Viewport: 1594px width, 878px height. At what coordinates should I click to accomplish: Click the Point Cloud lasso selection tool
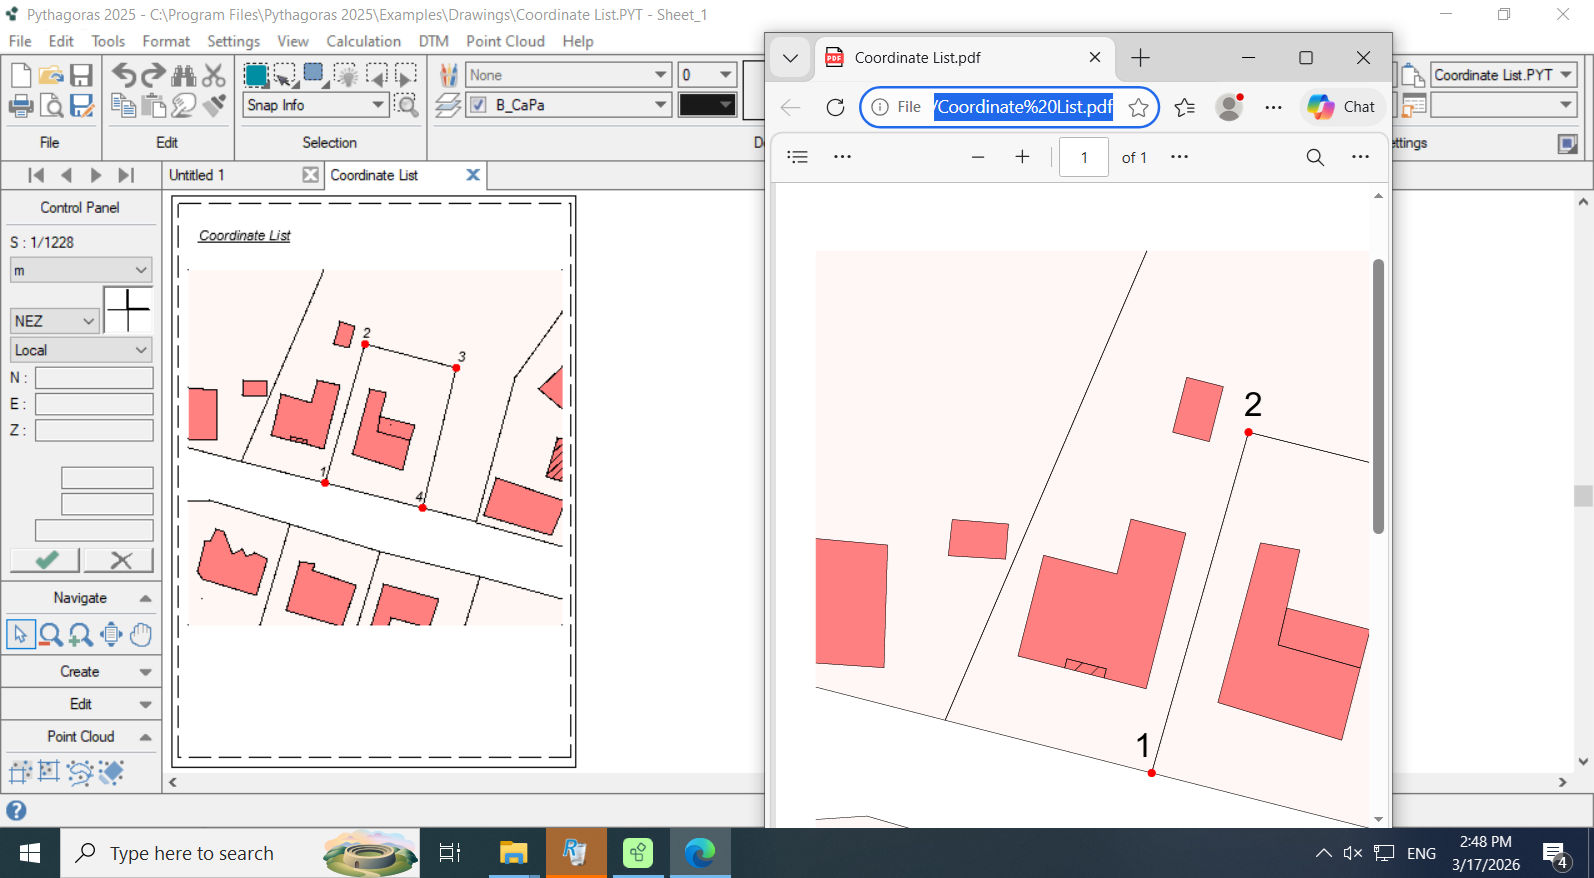tap(81, 772)
